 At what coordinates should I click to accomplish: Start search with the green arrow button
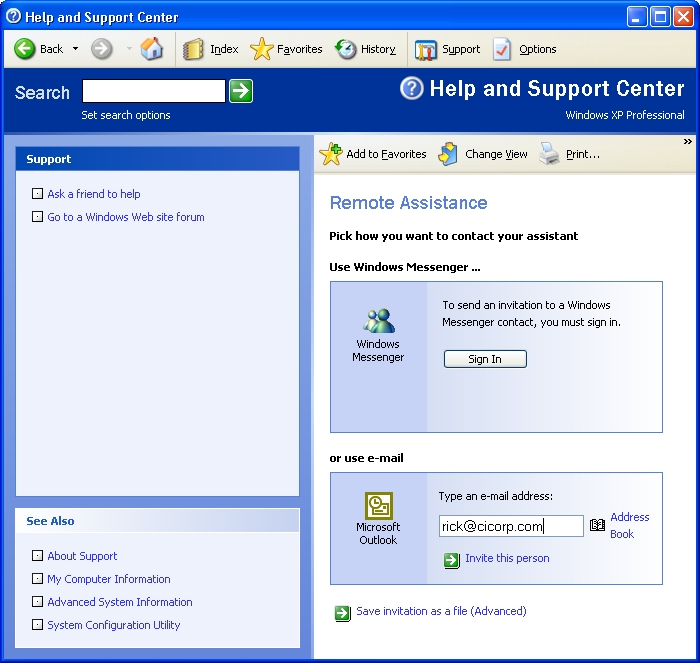[241, 91]
